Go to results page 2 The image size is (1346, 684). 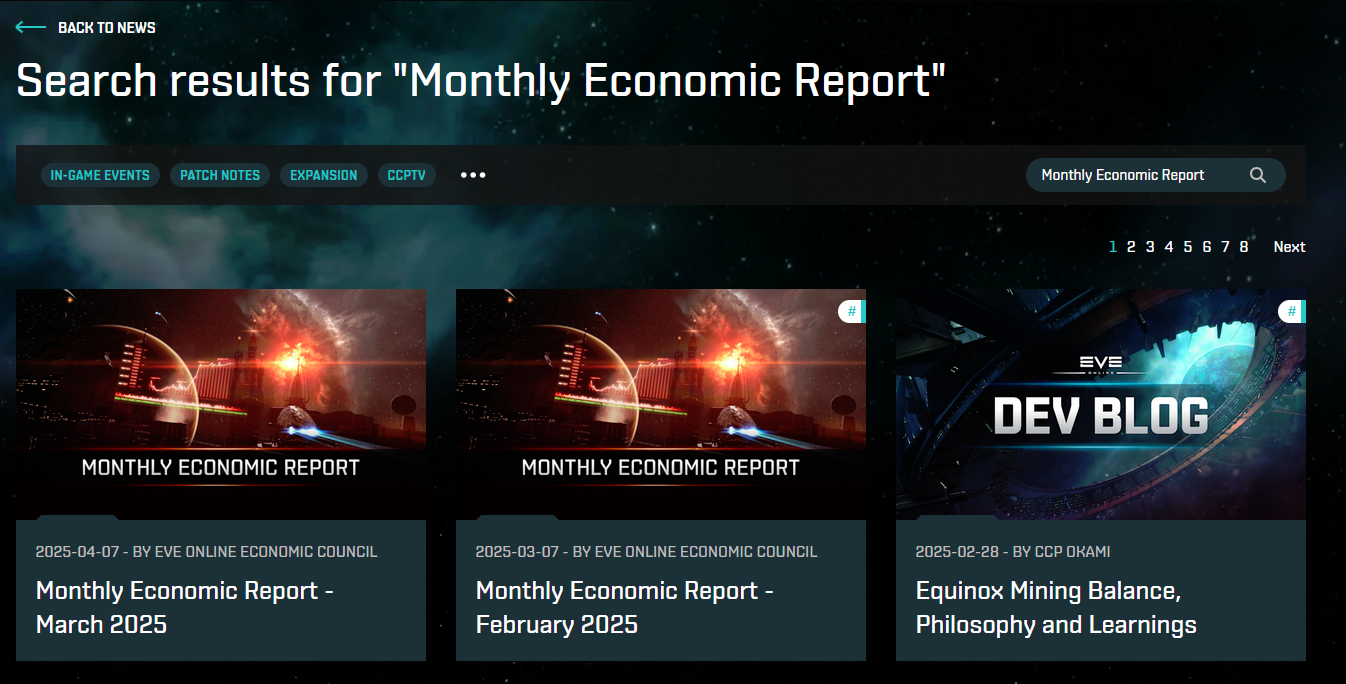tap(1131, 247)
